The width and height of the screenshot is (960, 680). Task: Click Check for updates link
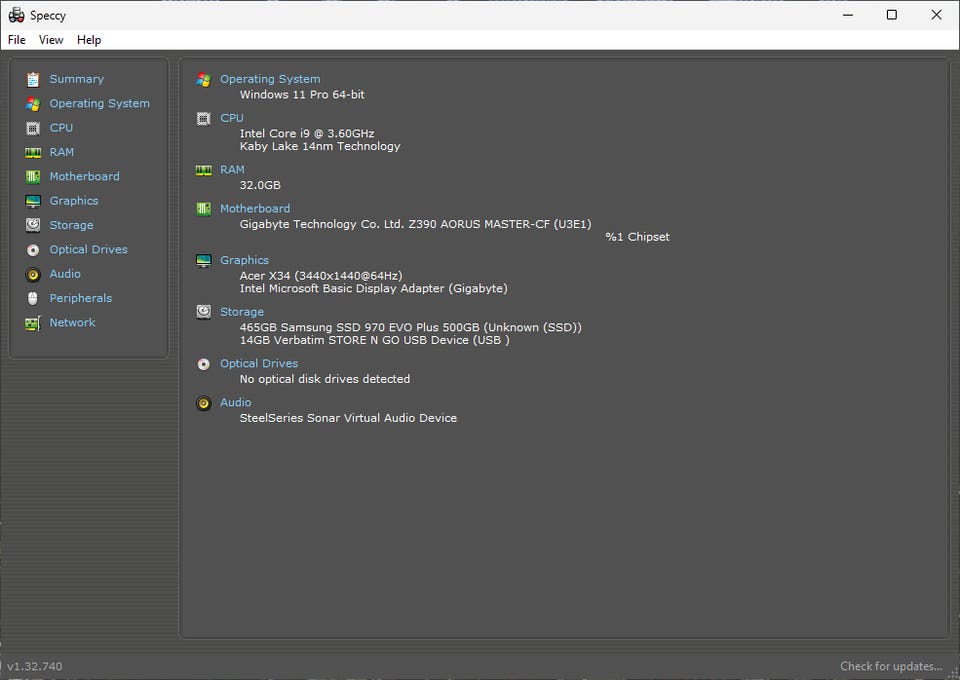891,666
